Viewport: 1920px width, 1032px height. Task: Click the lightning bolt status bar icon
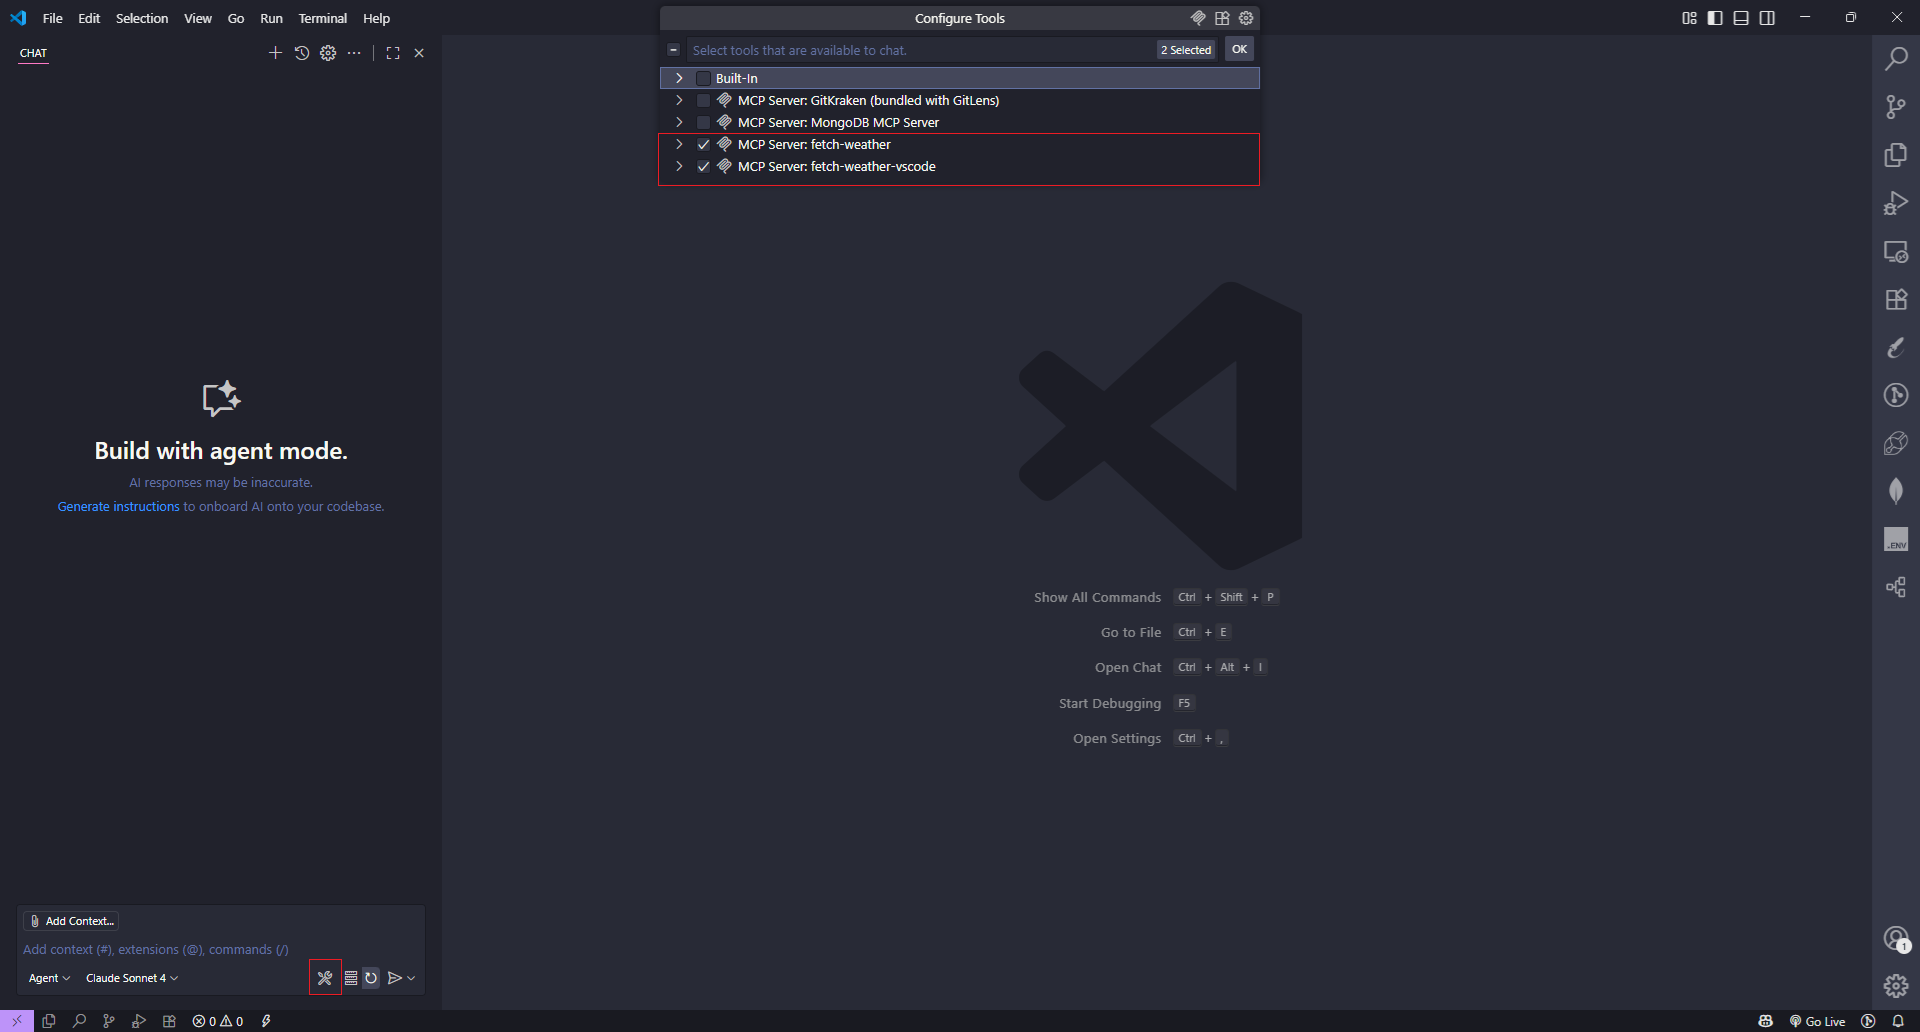[x=266, y=1021]
